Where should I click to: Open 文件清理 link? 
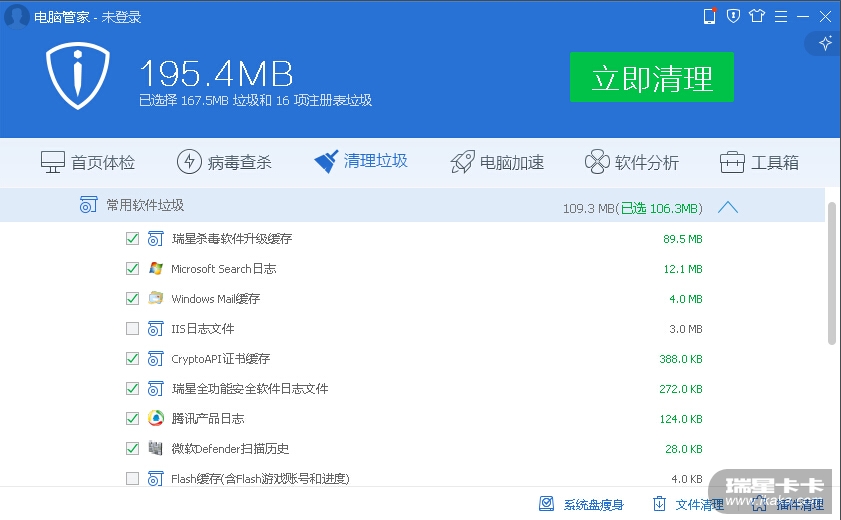(699, 504)
